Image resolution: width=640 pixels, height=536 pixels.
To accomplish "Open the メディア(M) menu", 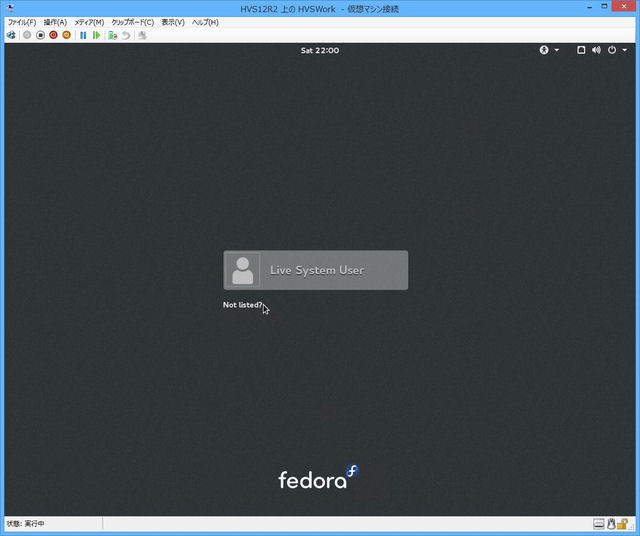I will point(89,22).
